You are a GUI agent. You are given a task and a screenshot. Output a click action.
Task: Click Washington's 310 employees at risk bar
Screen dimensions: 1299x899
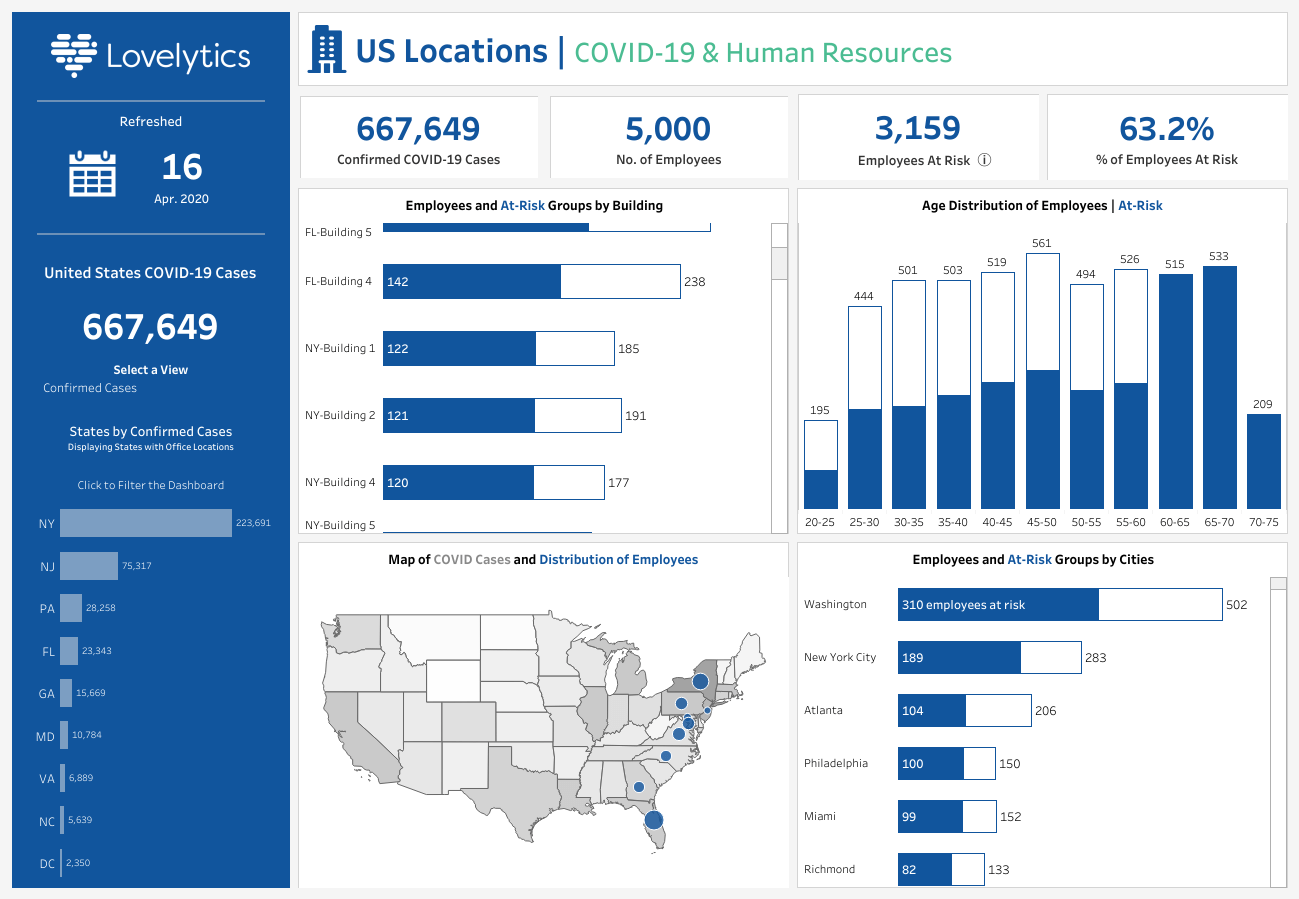coord(1000,604)
